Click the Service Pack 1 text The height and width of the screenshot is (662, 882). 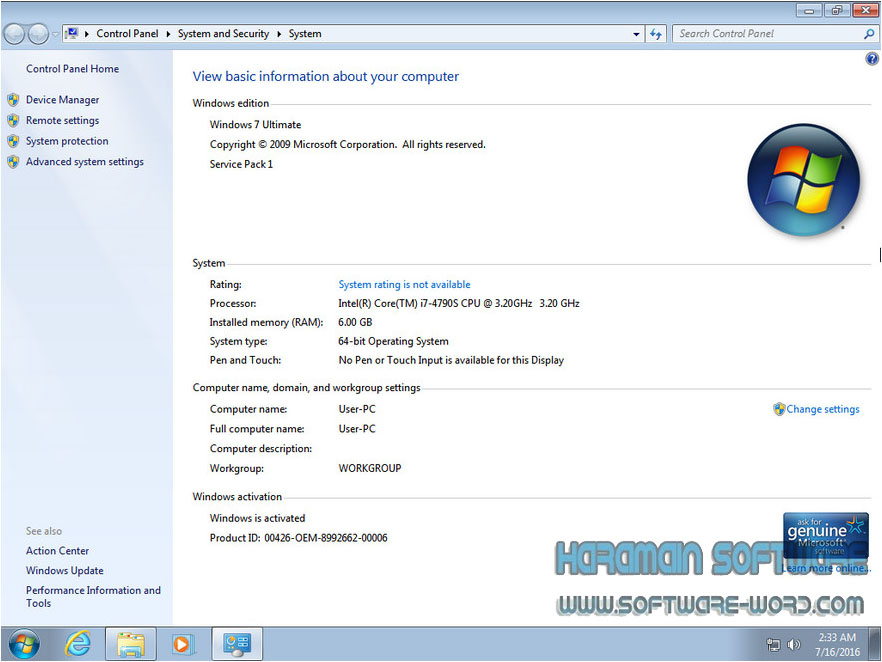point(241,164)
